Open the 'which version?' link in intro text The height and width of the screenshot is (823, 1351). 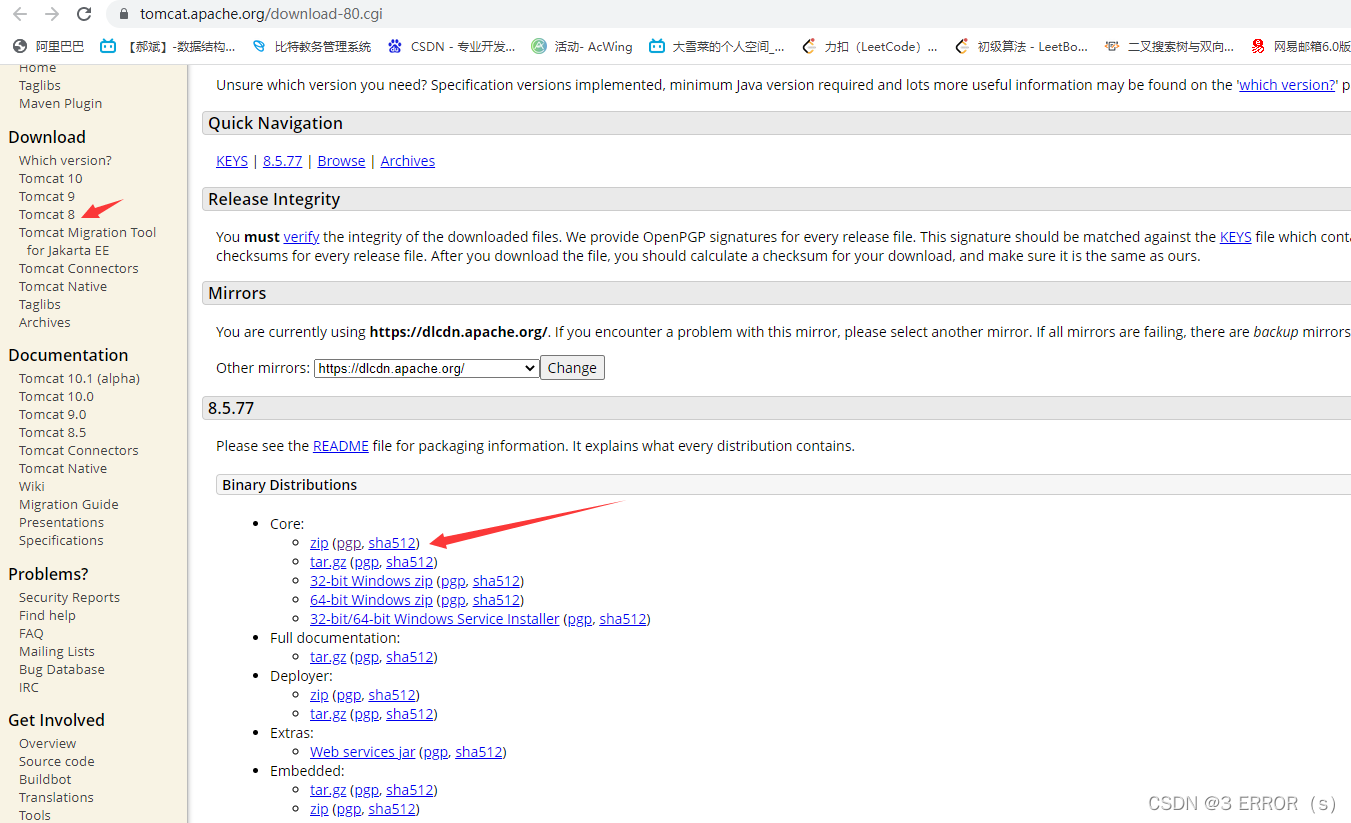1286,85
